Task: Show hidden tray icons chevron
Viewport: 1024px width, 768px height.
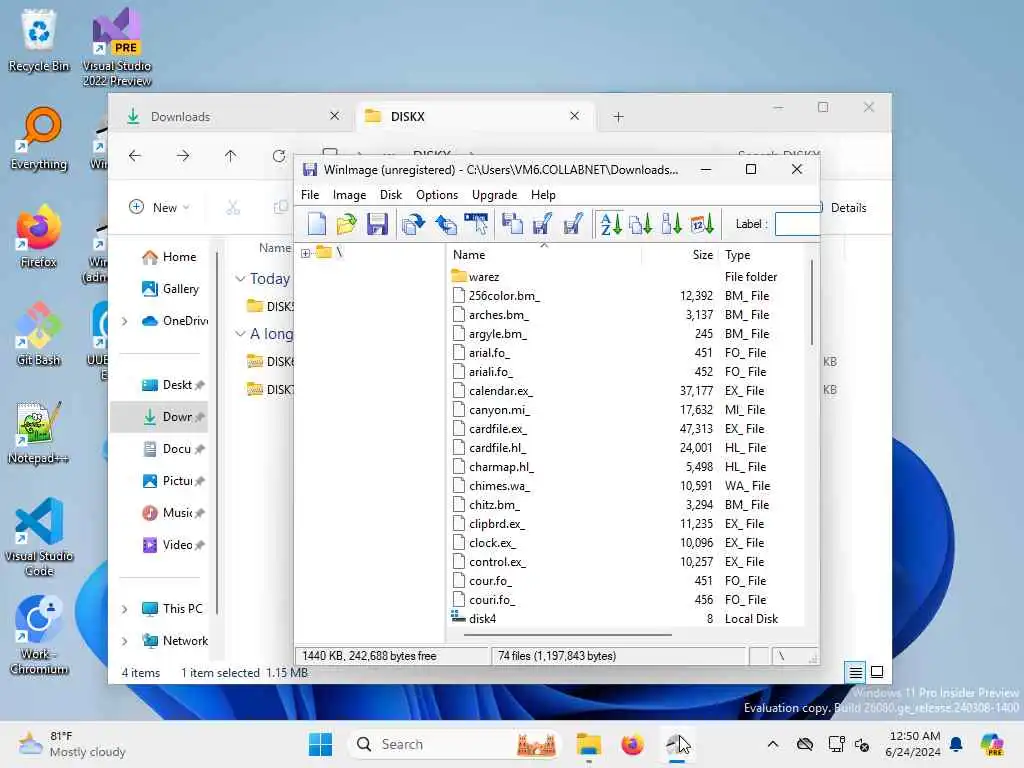Action: click(x=773, y=744)
